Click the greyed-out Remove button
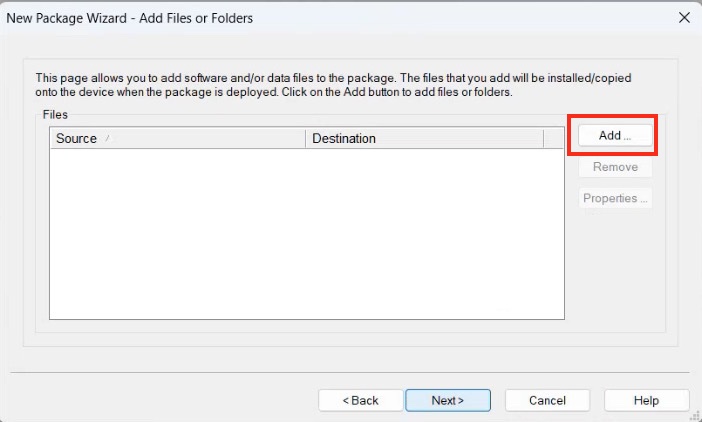 (615, 167)
